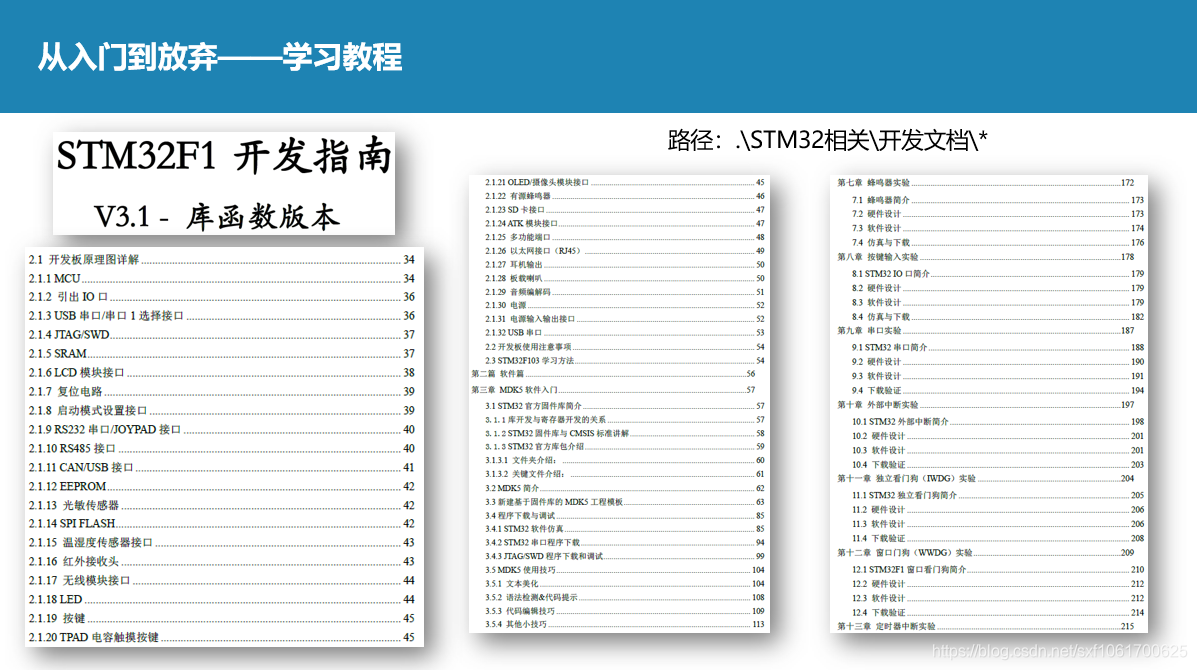Click chapter '第三章 MDK5 软件入门'

tap(613, 390)
